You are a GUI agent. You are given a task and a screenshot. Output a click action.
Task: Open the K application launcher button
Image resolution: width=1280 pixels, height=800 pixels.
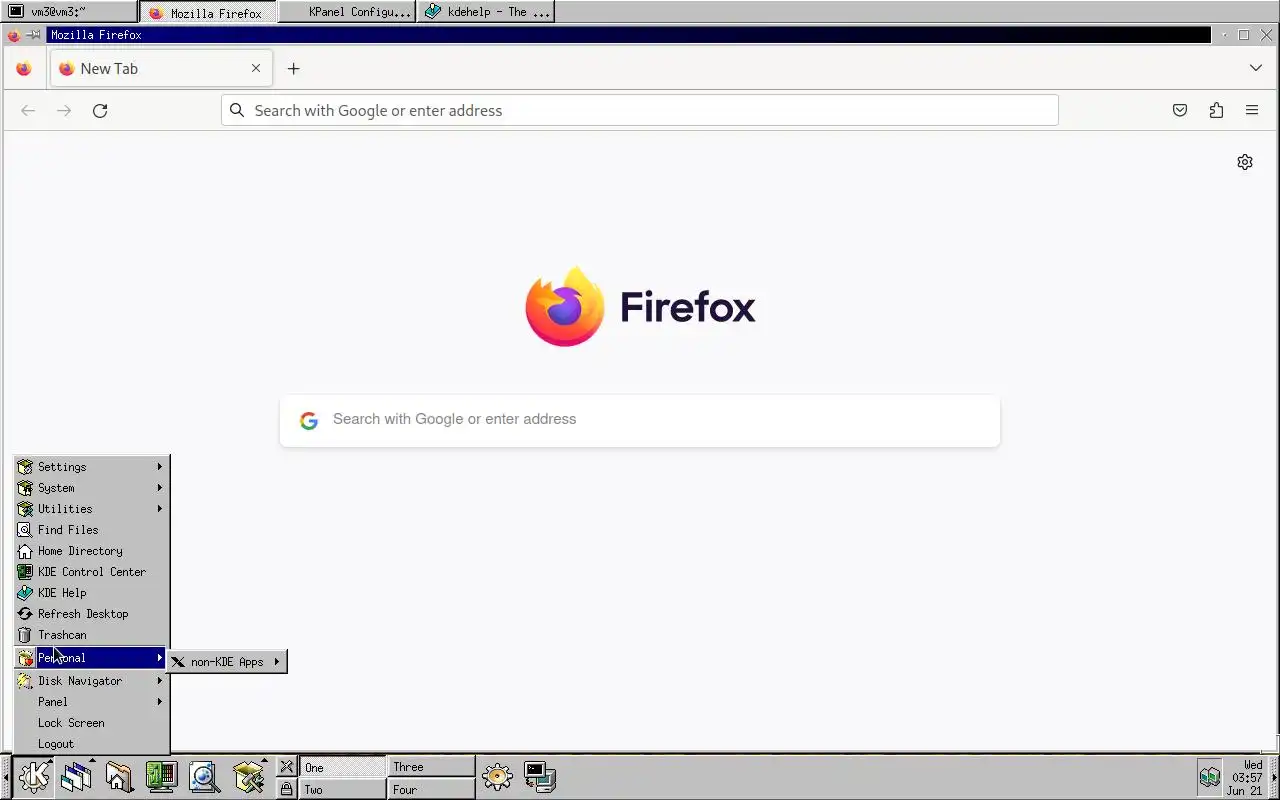coord(33,777)
